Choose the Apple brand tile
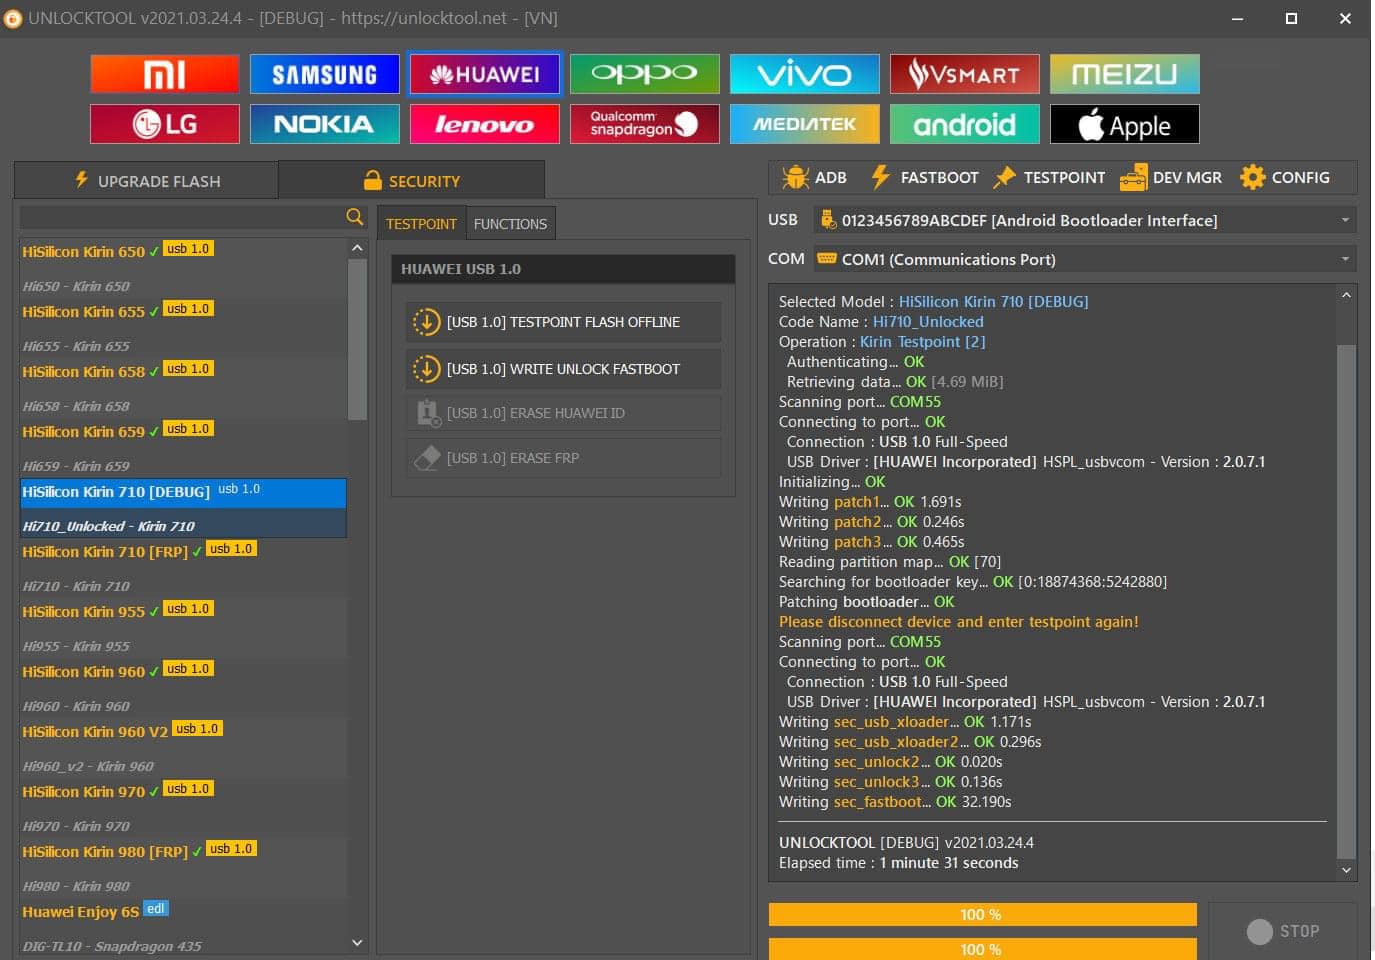This screenshot has width=1375, height=960. pyautogui.click(x=1125, y=124)
